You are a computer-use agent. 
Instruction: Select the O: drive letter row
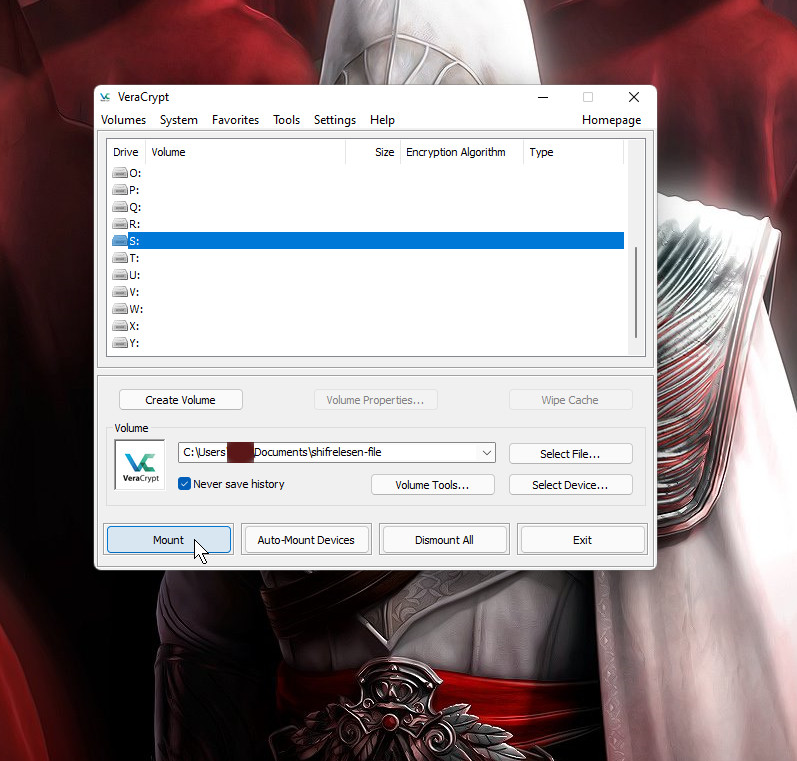point(367,173)
